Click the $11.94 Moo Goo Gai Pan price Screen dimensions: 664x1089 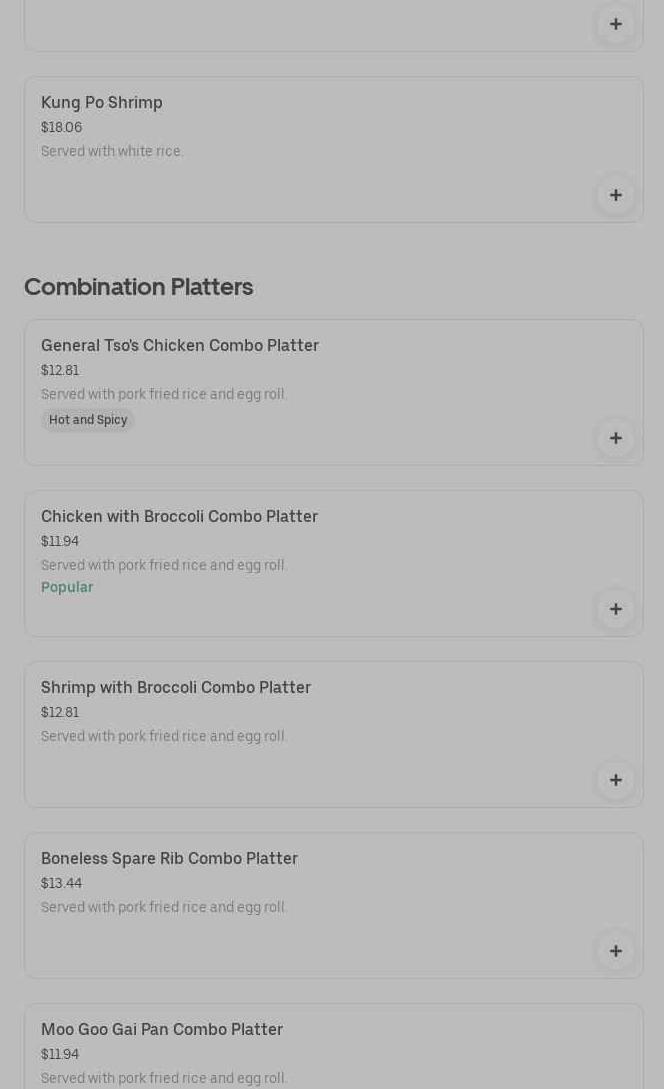pos(60,1055)
